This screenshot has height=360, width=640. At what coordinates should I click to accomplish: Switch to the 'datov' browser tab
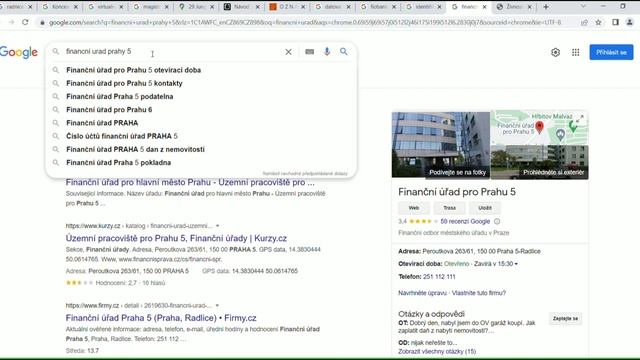pyautogui.click(x=332, y=7)
